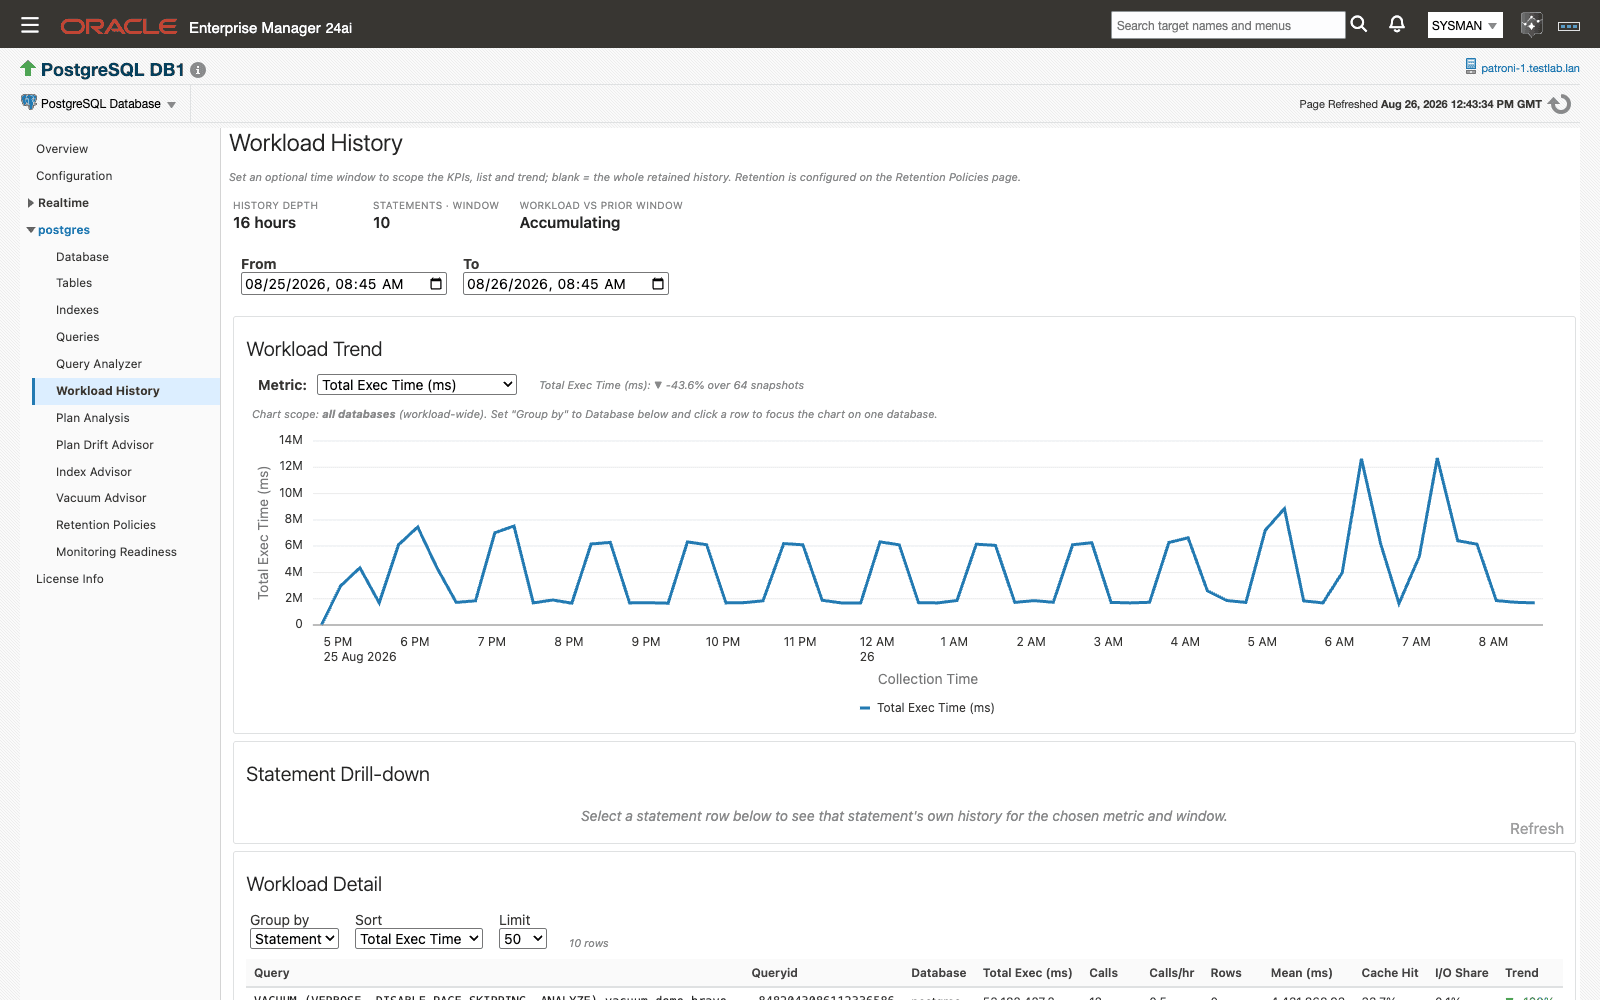The width and height of the screenshot is (1600, 1000).
Task: Click the Rows column header
Action: [1225, 973]
